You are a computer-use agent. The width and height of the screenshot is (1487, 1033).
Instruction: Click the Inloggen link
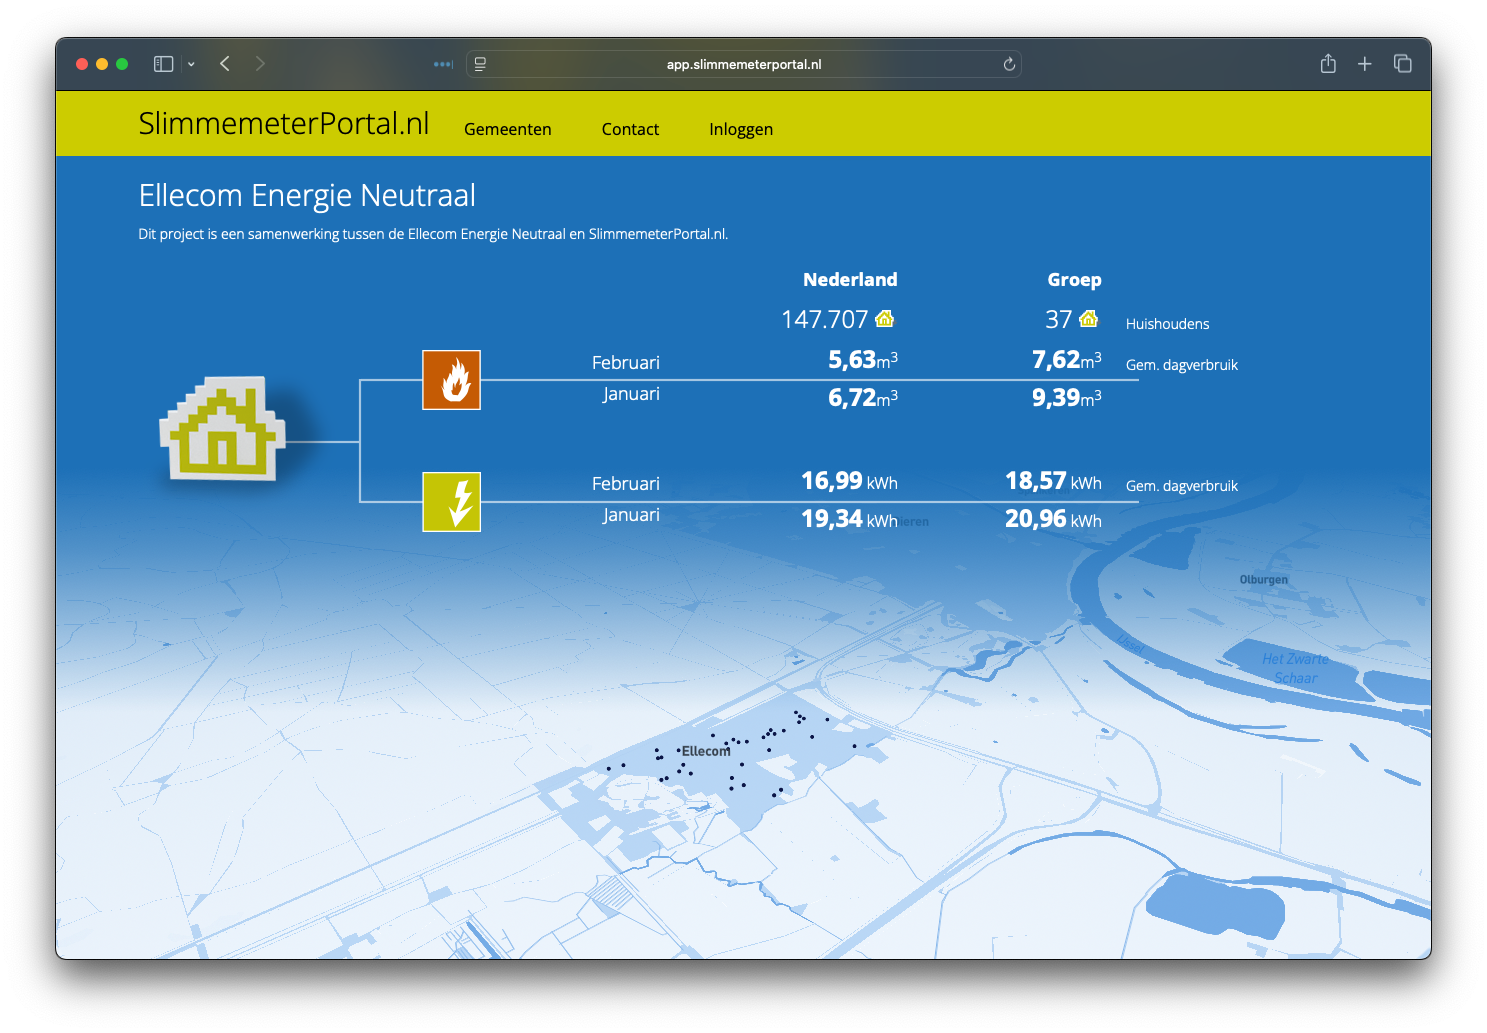740,129
